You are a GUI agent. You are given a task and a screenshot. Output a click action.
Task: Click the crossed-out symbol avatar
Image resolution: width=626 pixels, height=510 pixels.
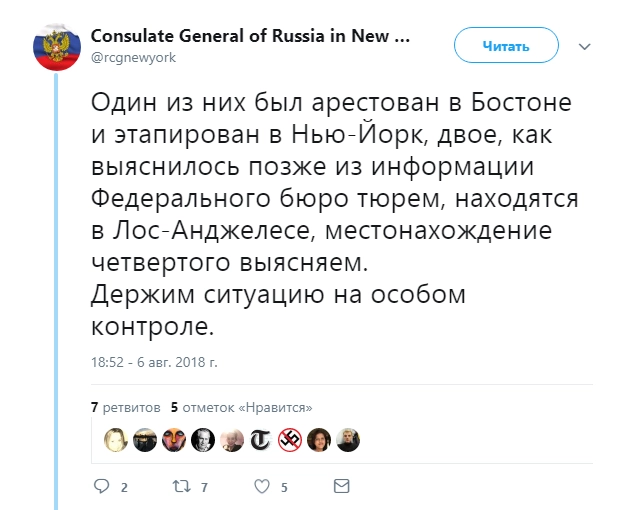point(290,439)
